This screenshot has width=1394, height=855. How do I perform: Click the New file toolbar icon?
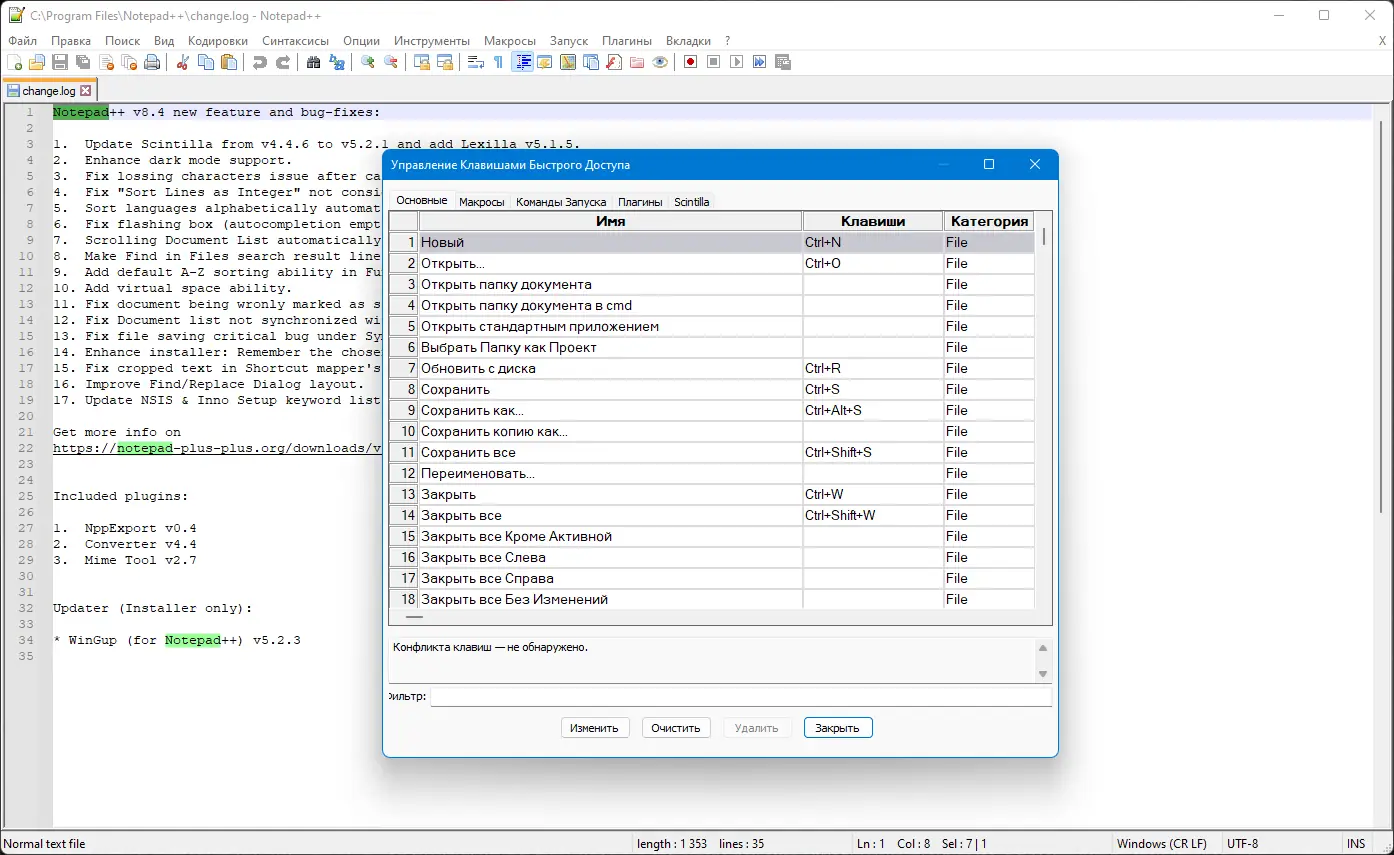[x=14, y=62]
